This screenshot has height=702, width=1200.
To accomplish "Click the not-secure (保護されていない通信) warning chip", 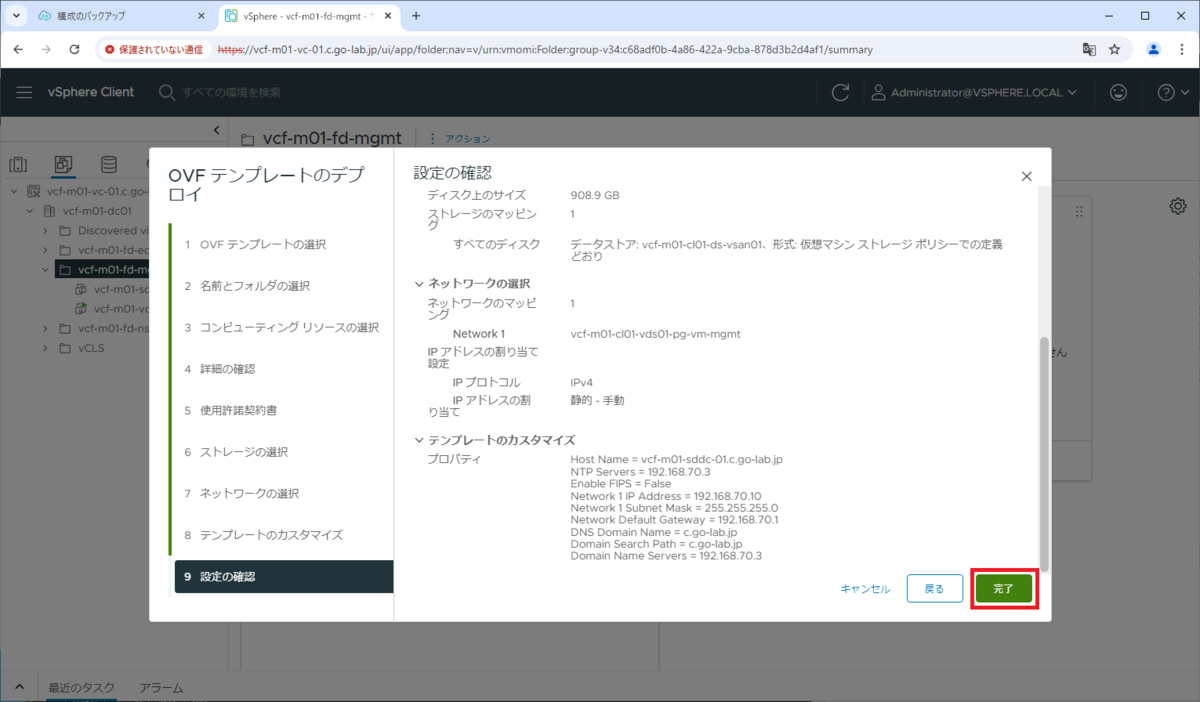I will point(154,49).
